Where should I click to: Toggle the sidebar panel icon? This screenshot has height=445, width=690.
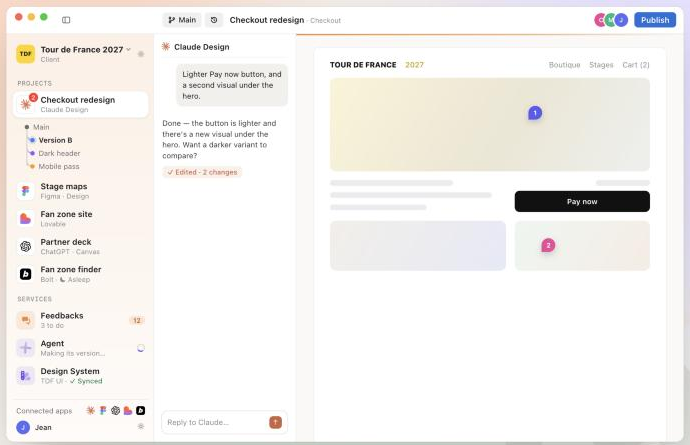pos(66,20)
